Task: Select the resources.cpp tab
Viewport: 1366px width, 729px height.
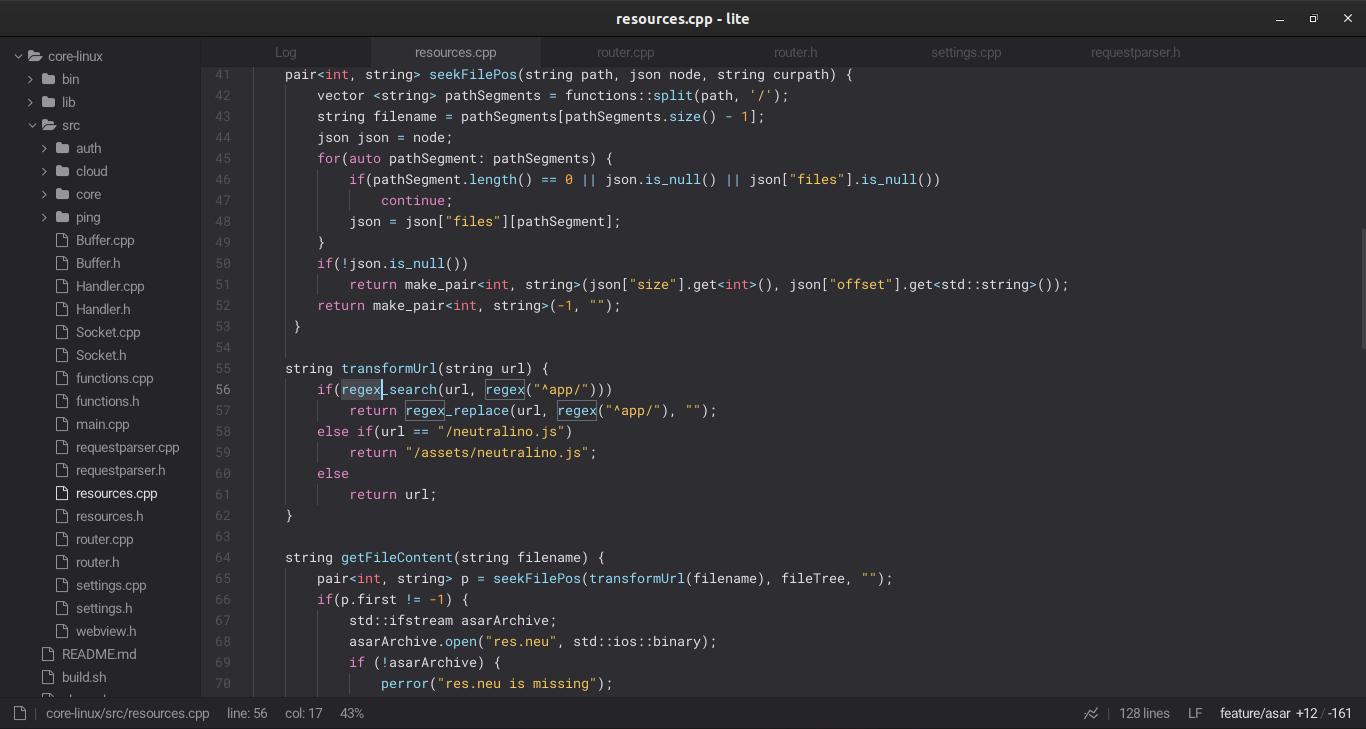Action: (x=456, y=52)
